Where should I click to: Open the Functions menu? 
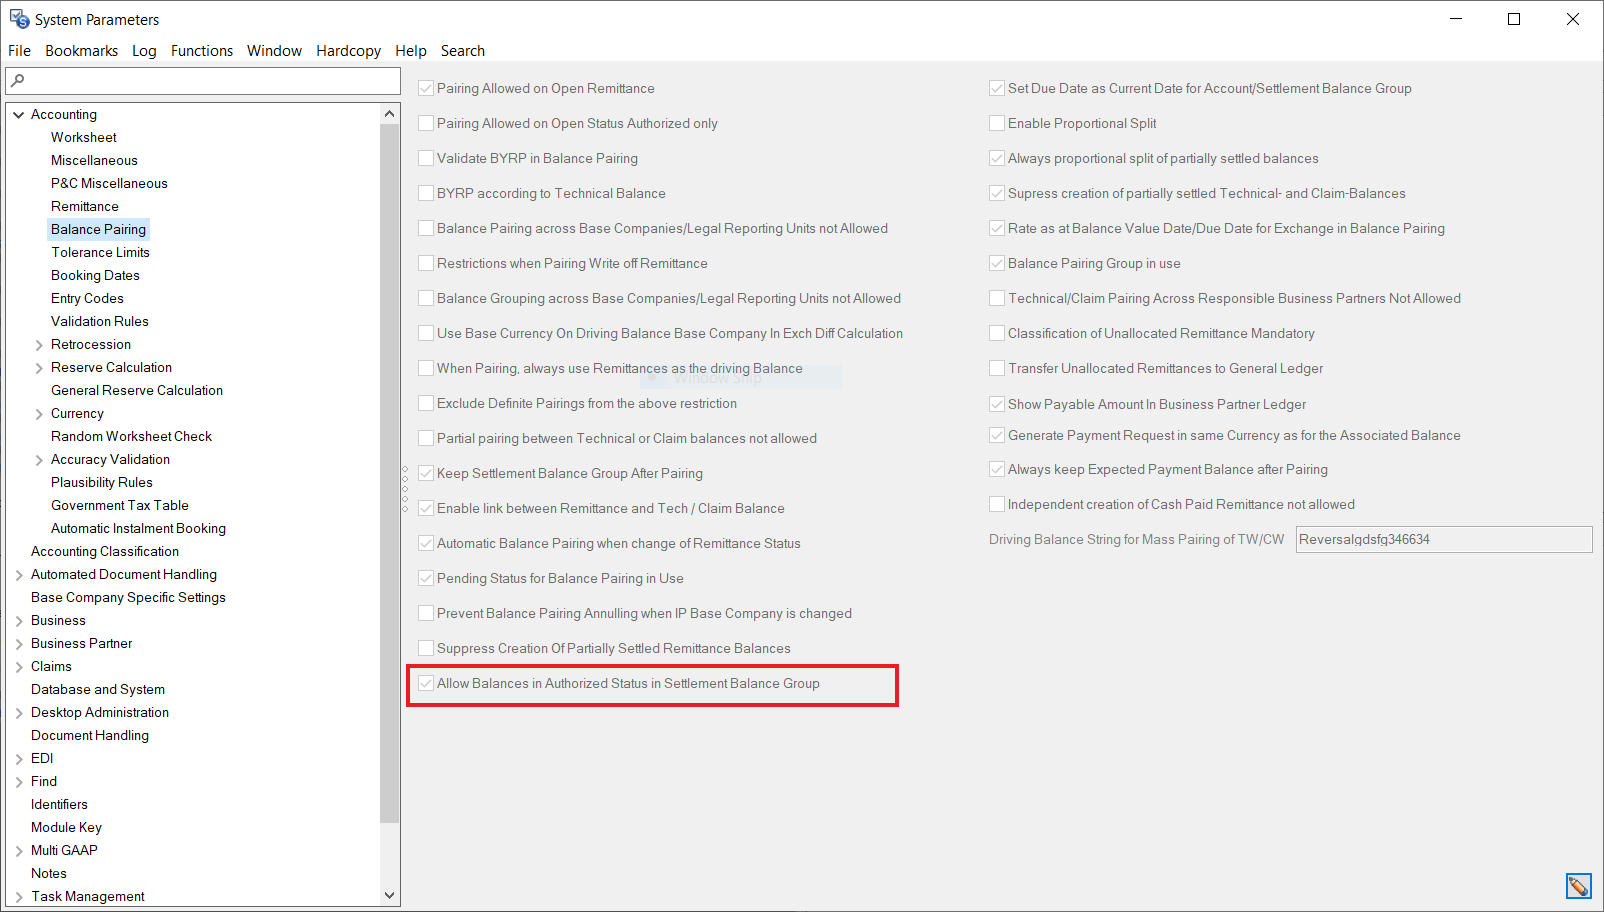pos(201,51)
